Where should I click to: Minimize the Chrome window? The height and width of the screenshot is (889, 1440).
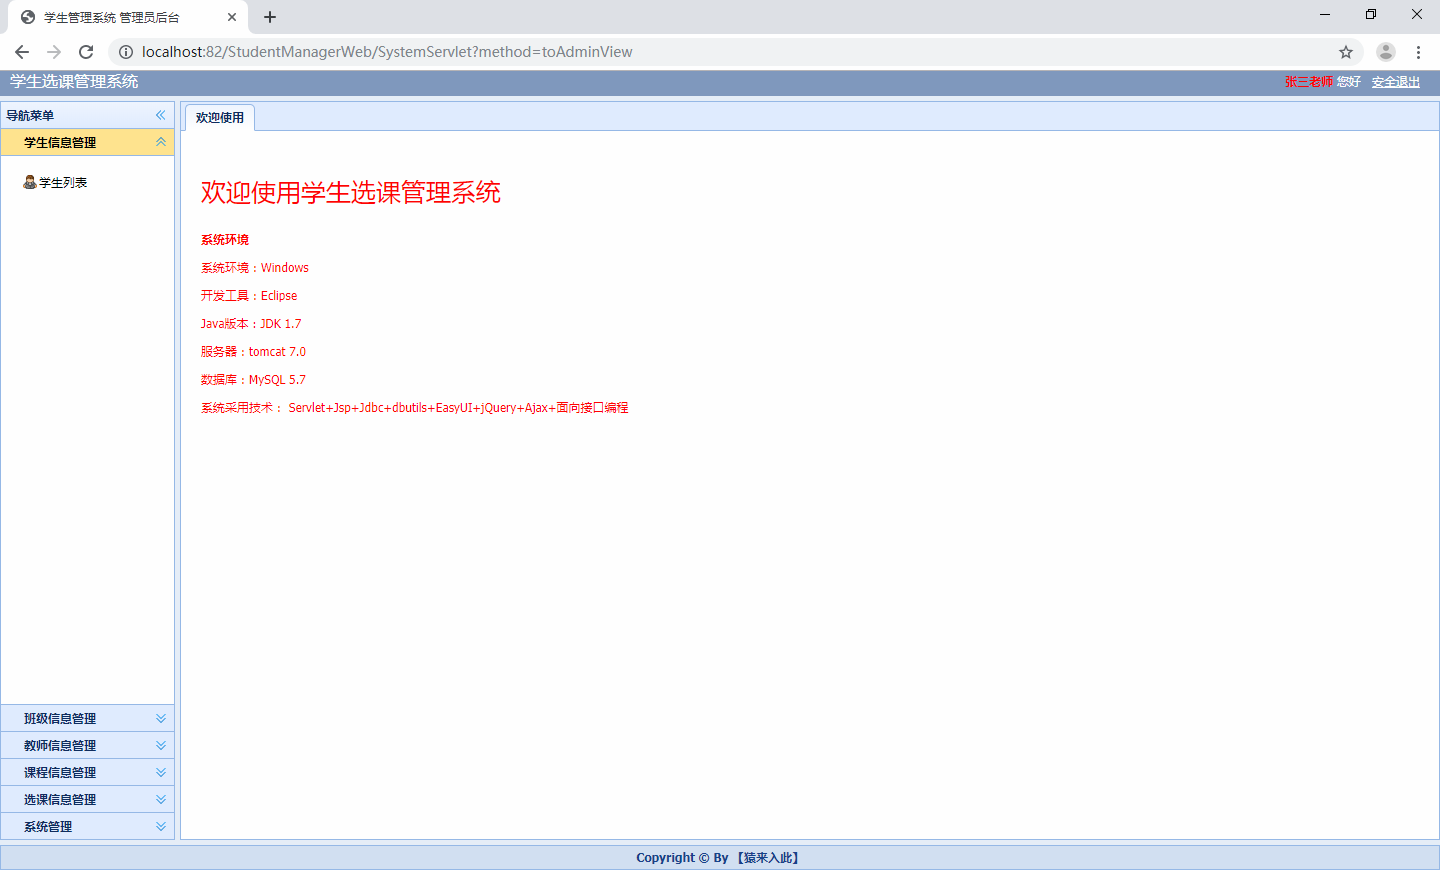point(1325,15)
